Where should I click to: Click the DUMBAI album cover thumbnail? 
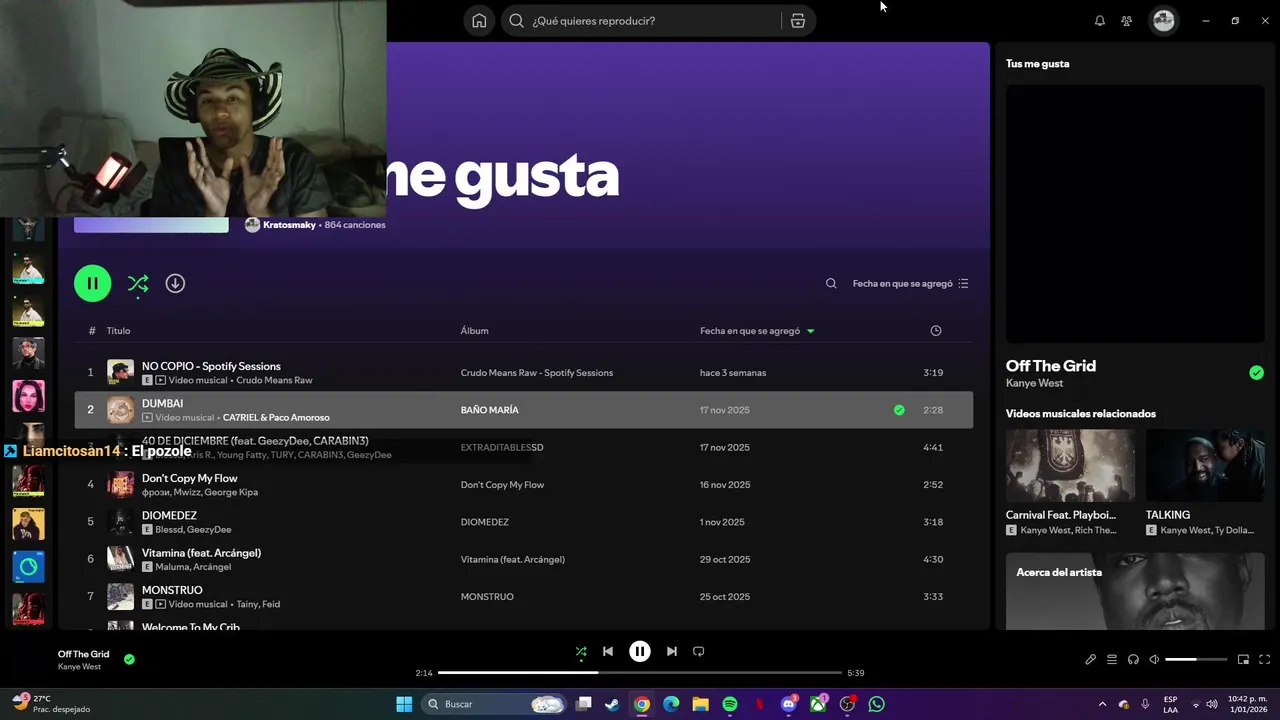coord(120,410)
